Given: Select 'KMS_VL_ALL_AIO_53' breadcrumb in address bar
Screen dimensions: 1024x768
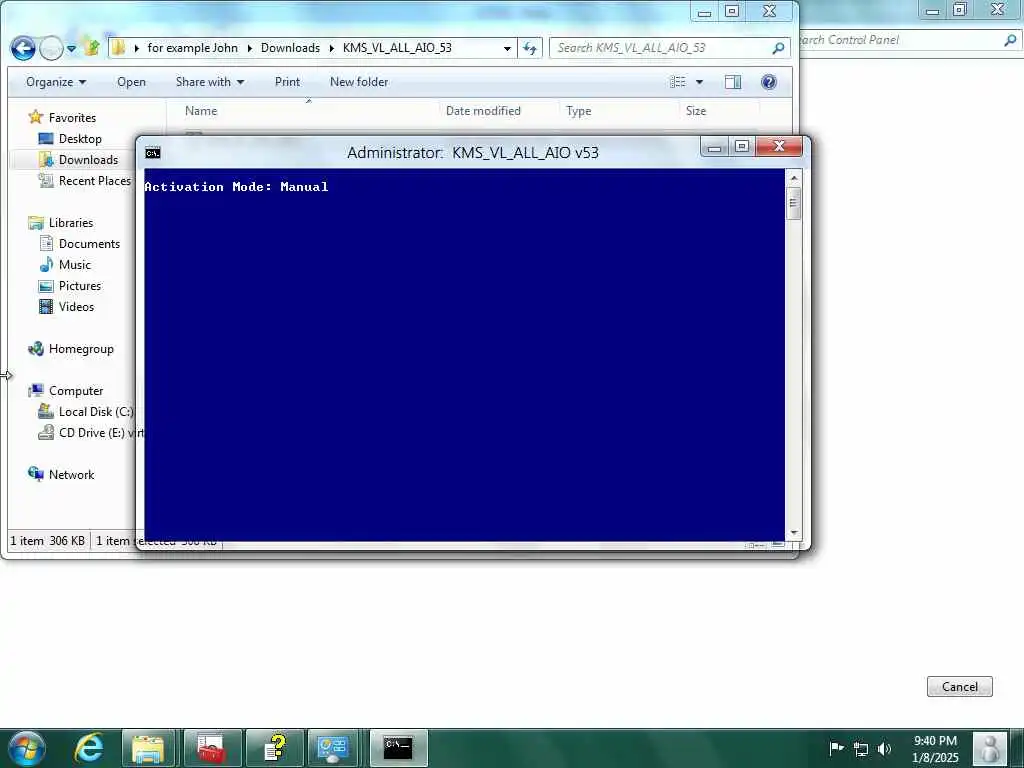Looking at the screenshot, I should click(397, 48).
